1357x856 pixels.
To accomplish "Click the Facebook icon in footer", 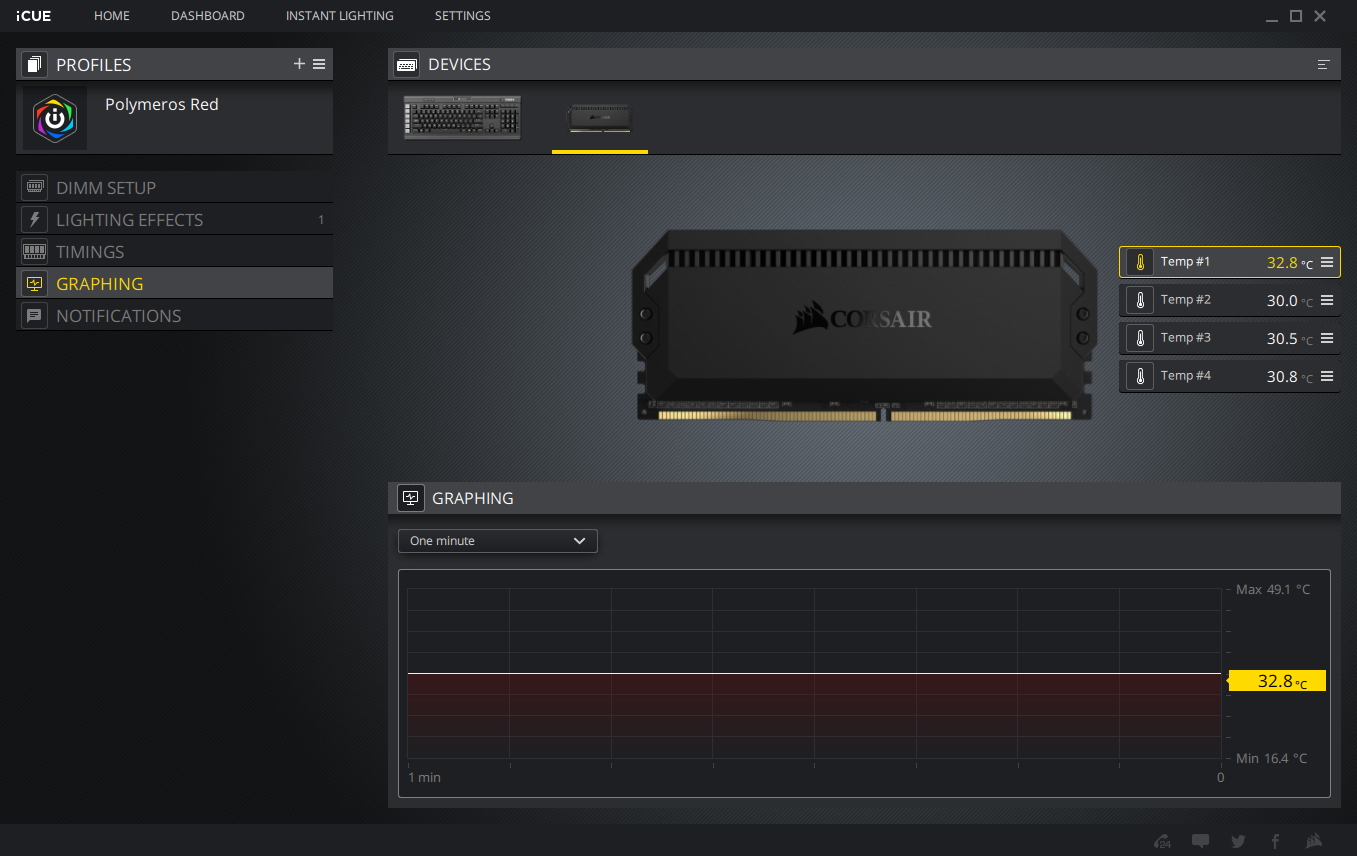I will point(1275,841).
